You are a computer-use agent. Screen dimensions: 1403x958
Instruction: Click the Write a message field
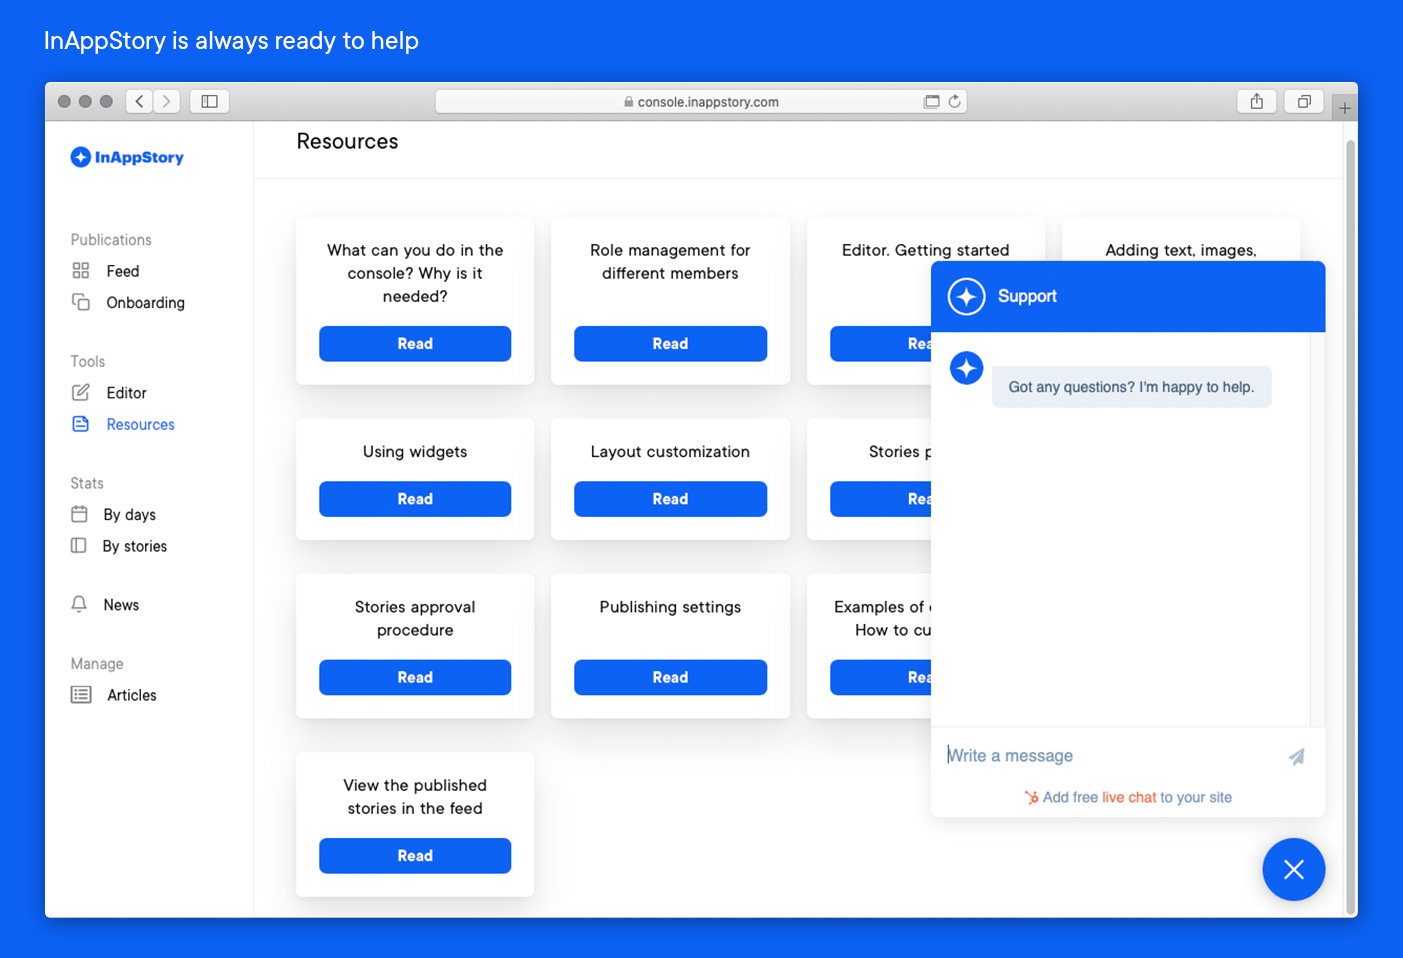1110,756
